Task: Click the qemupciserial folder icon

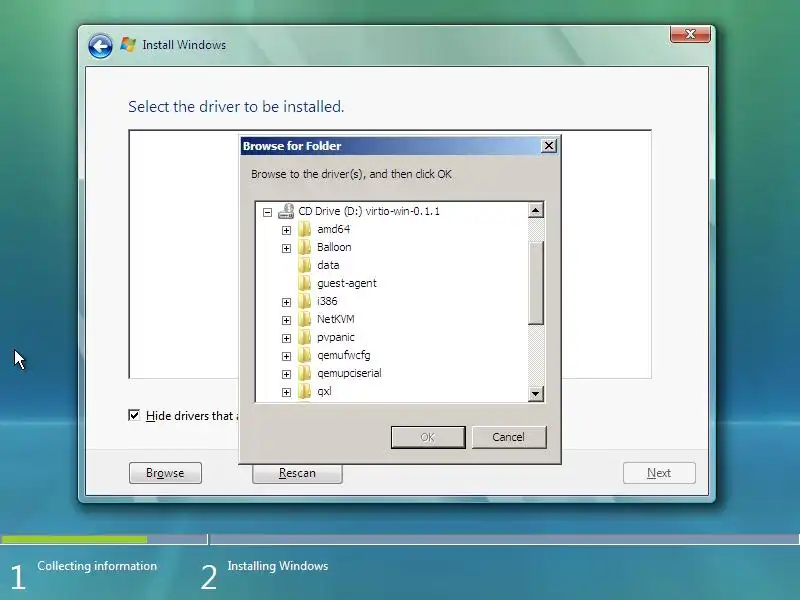Action: pyautogui.click(x=305, y=373)
